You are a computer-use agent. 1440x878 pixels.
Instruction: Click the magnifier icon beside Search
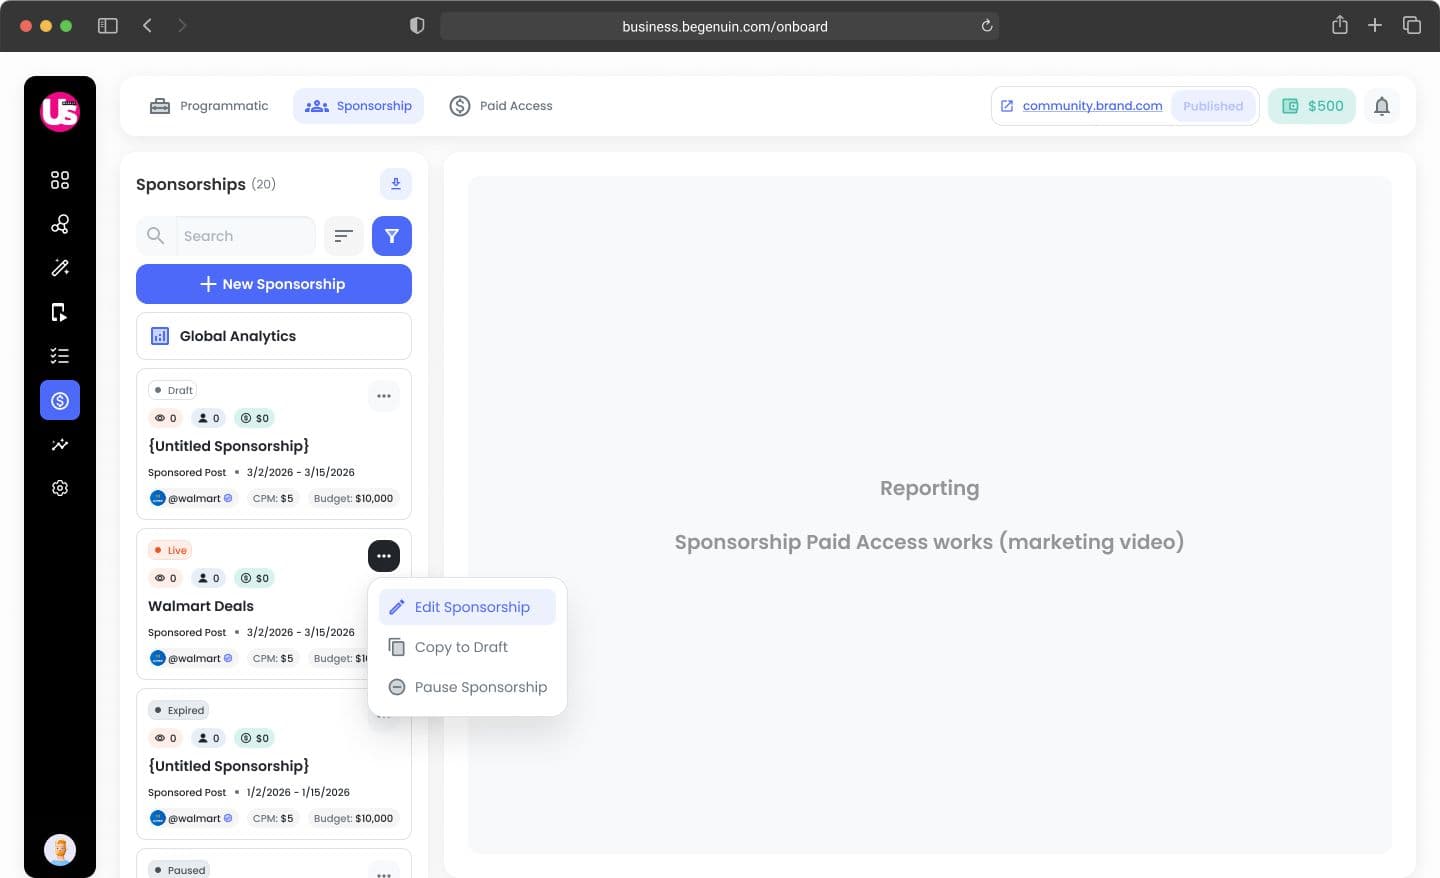(155, 236)
